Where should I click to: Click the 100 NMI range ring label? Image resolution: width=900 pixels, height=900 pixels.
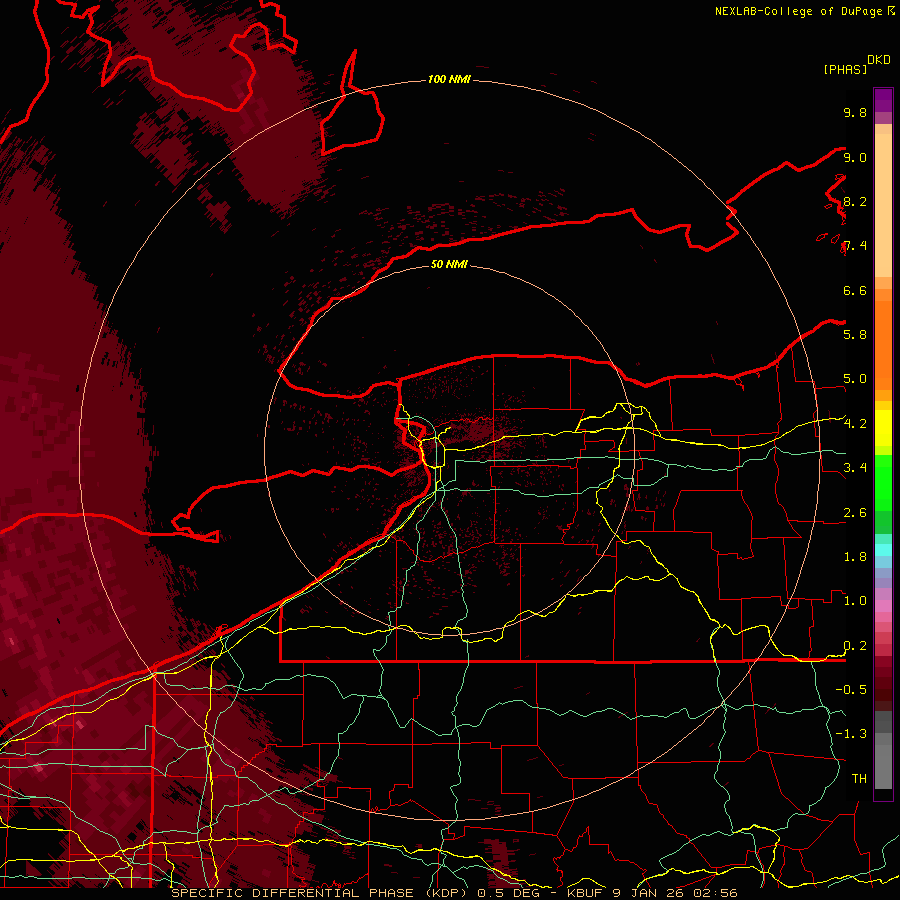coord(449,79)
